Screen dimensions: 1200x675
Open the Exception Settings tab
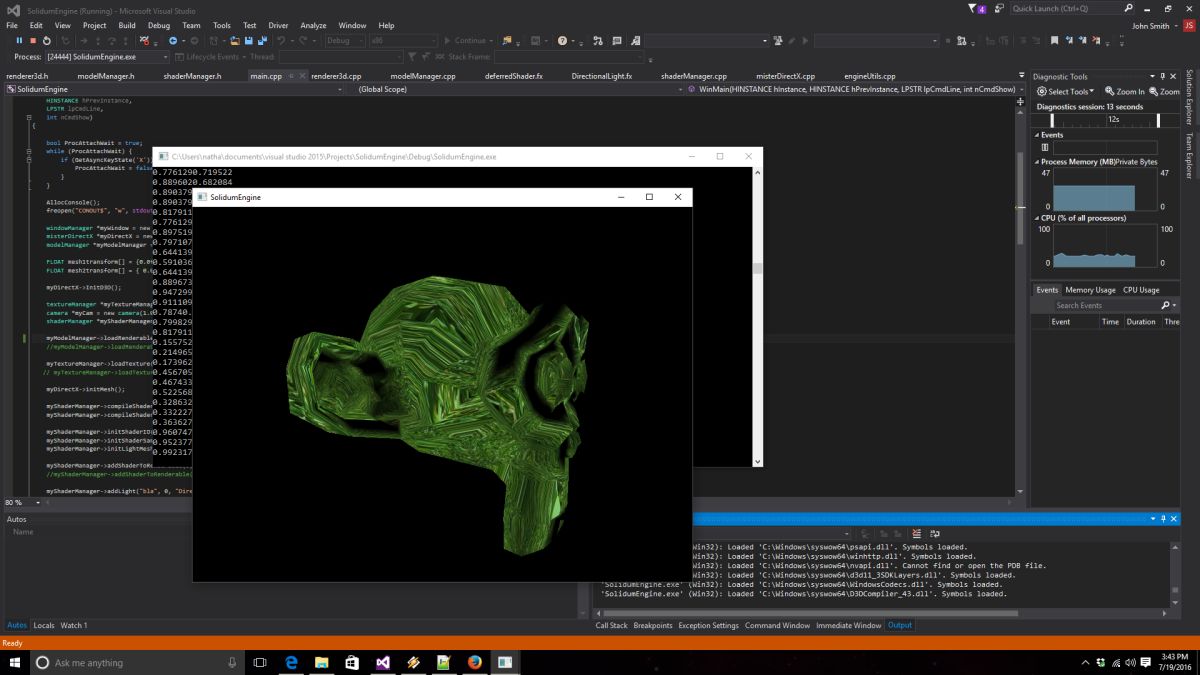pyautogui.click(x=708, y=625)
